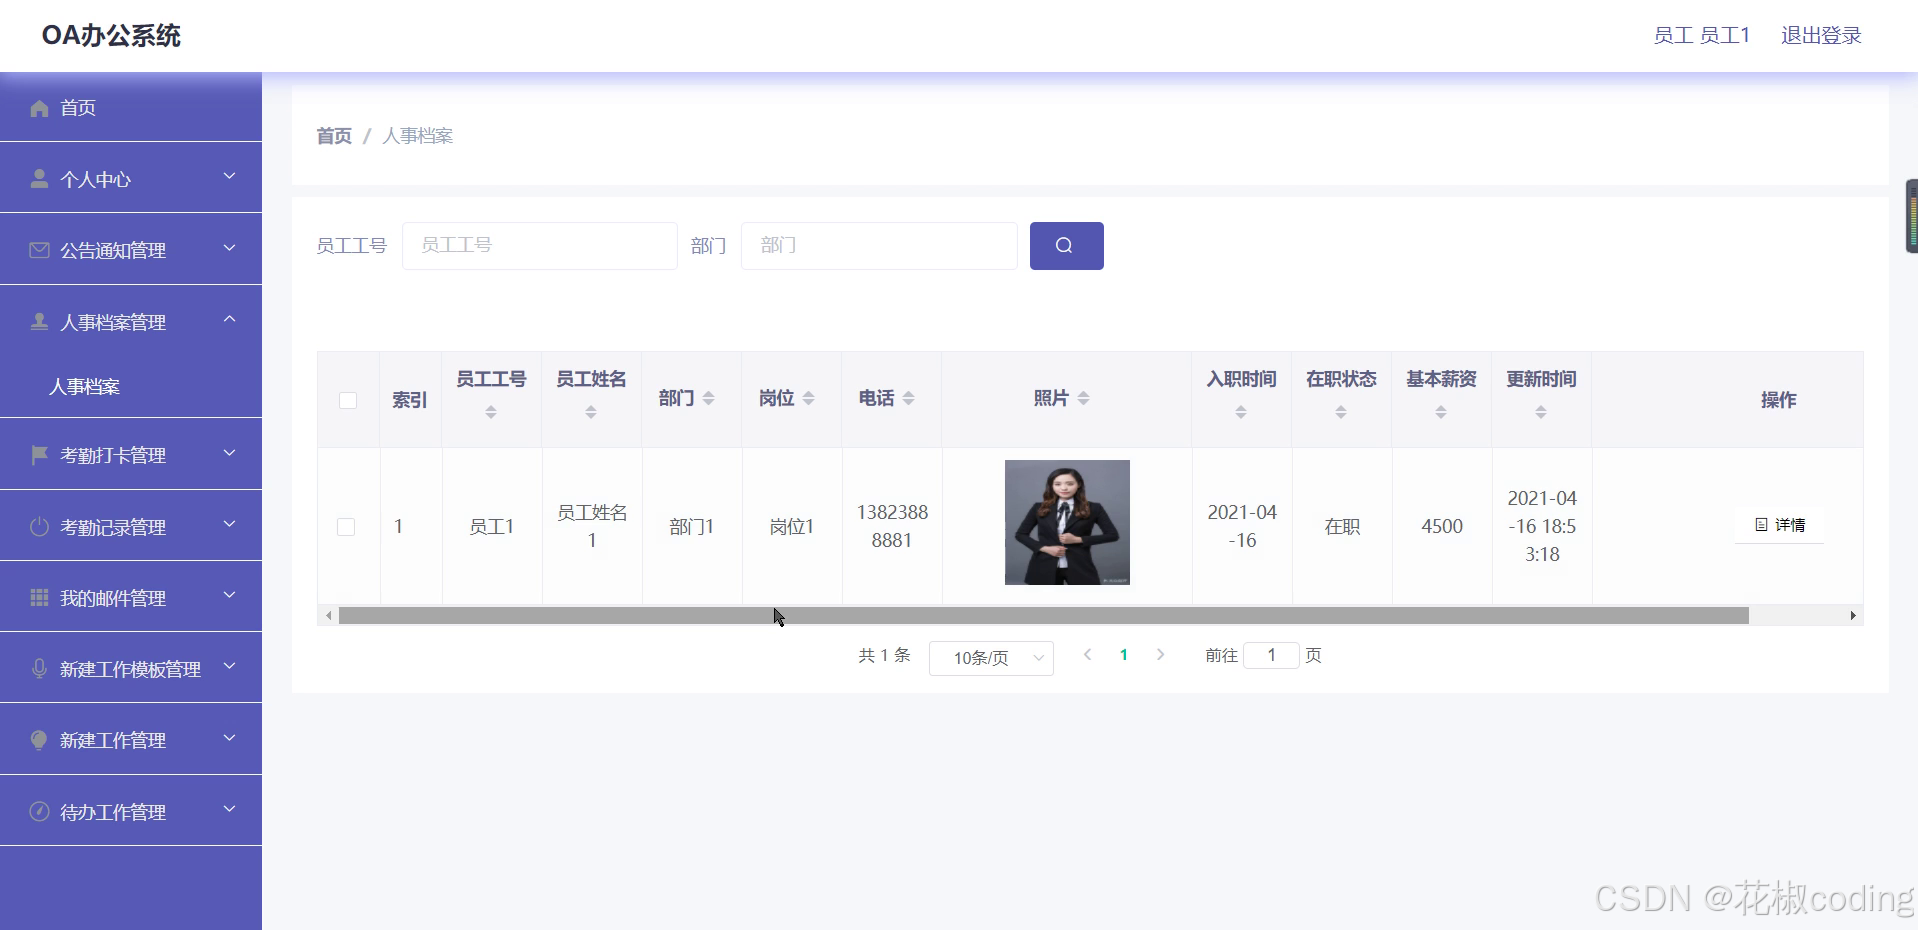Click the envelope icon beside 公告通知管理

pos(39,250)
